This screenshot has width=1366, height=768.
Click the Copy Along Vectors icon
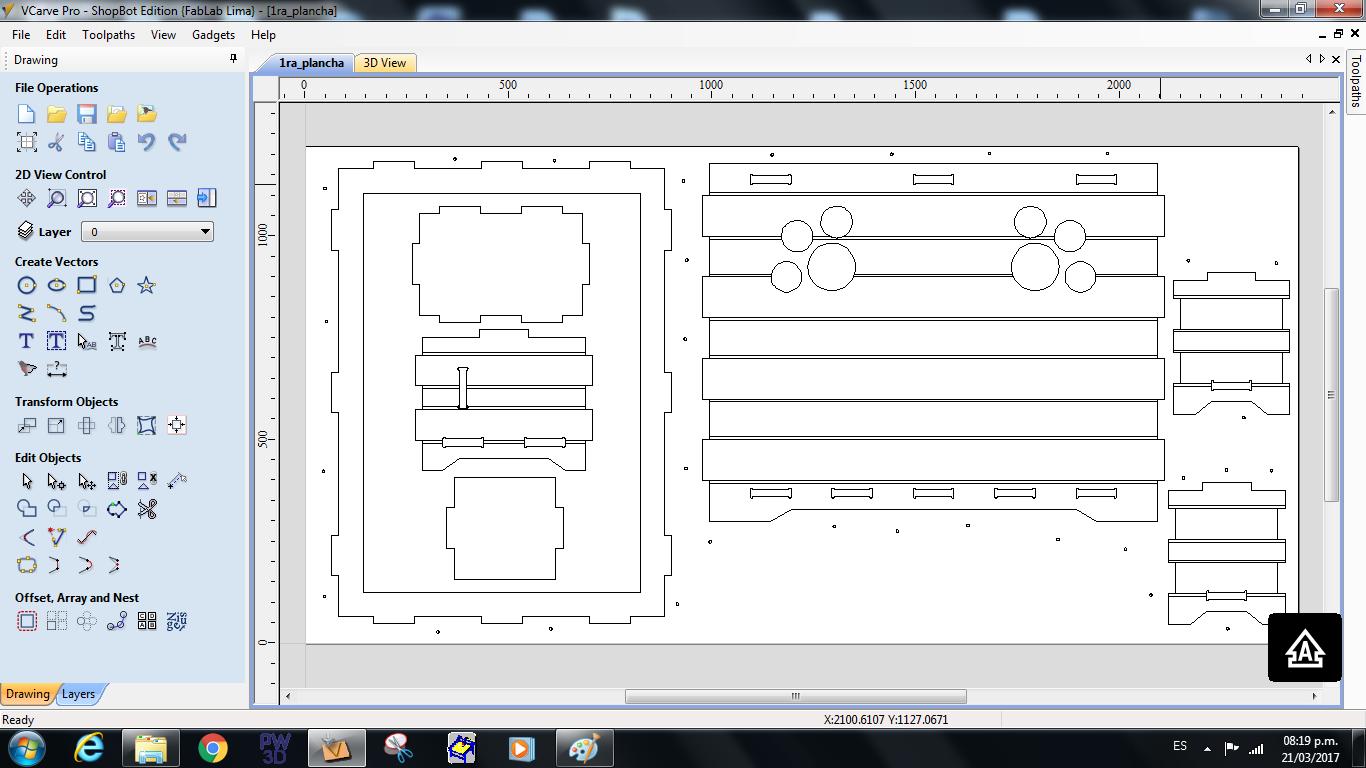[x=117, y=621]
